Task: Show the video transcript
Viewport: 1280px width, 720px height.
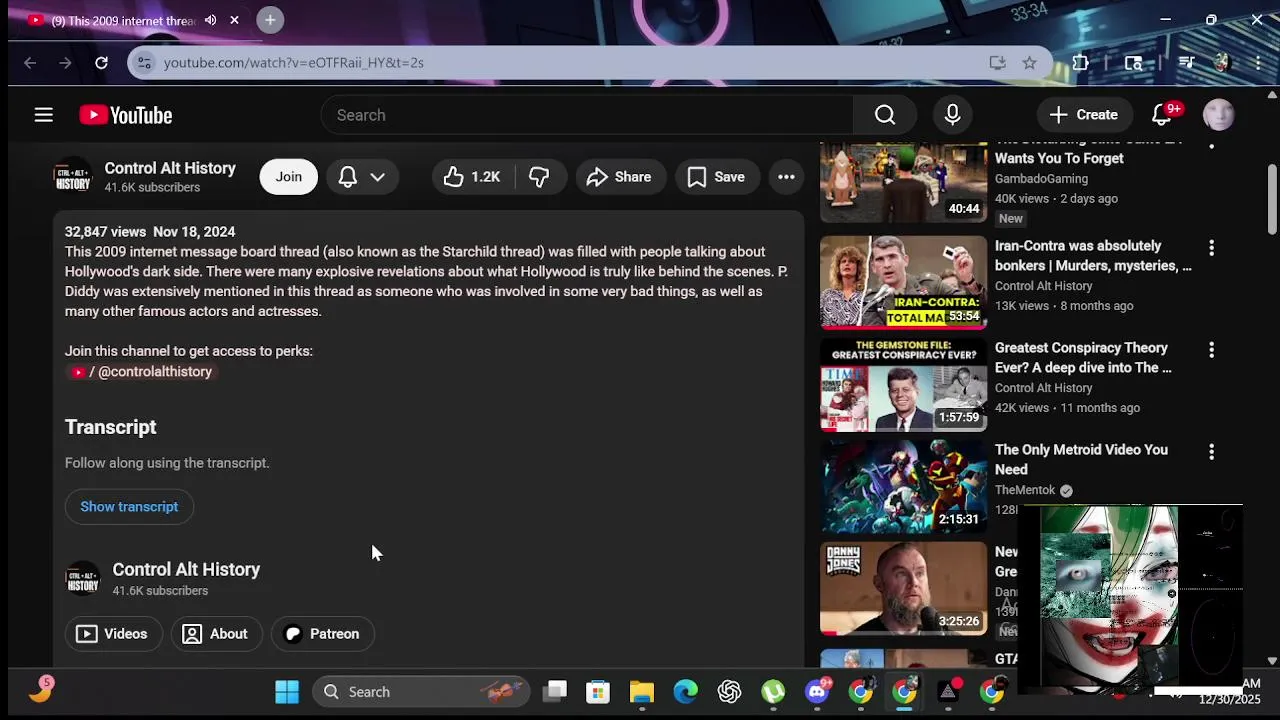Action: [x=129, y=507]
